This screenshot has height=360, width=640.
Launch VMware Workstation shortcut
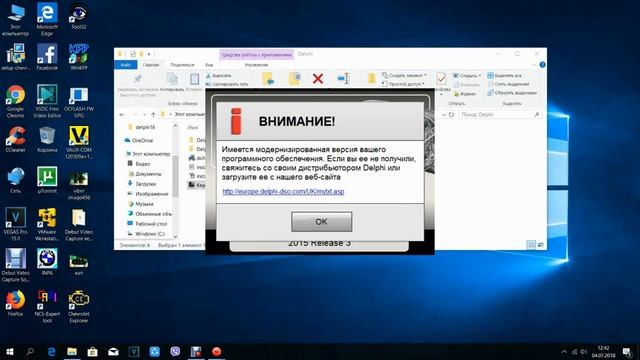(x=47, y=223)
